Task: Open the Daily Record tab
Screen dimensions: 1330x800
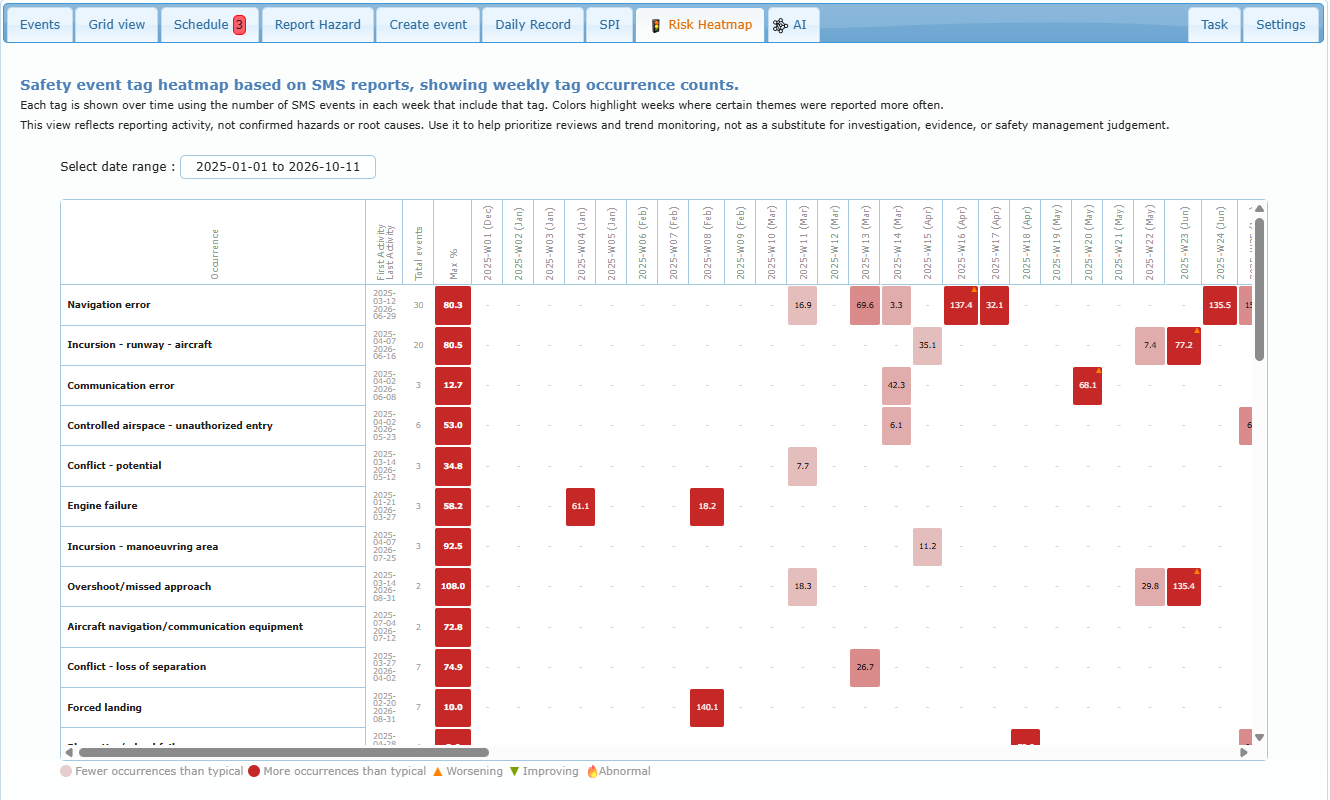Action: (533, 25)
